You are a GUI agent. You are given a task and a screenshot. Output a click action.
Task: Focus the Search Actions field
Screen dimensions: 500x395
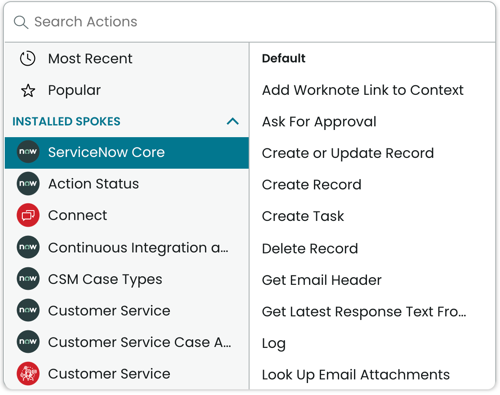coord(250,22)
